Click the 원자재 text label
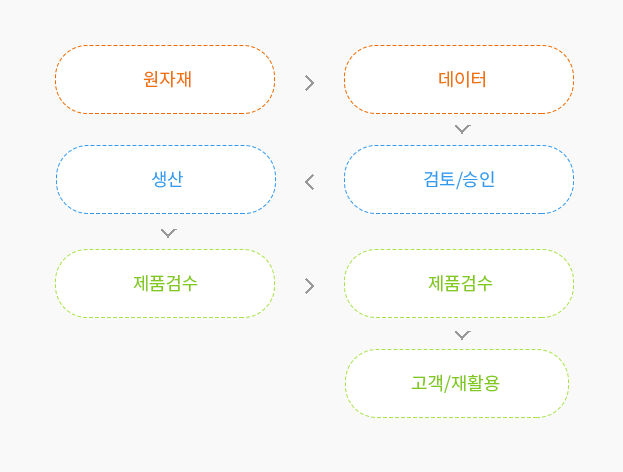Viewport: 623px width, 472px height. [x=168, y=79]
